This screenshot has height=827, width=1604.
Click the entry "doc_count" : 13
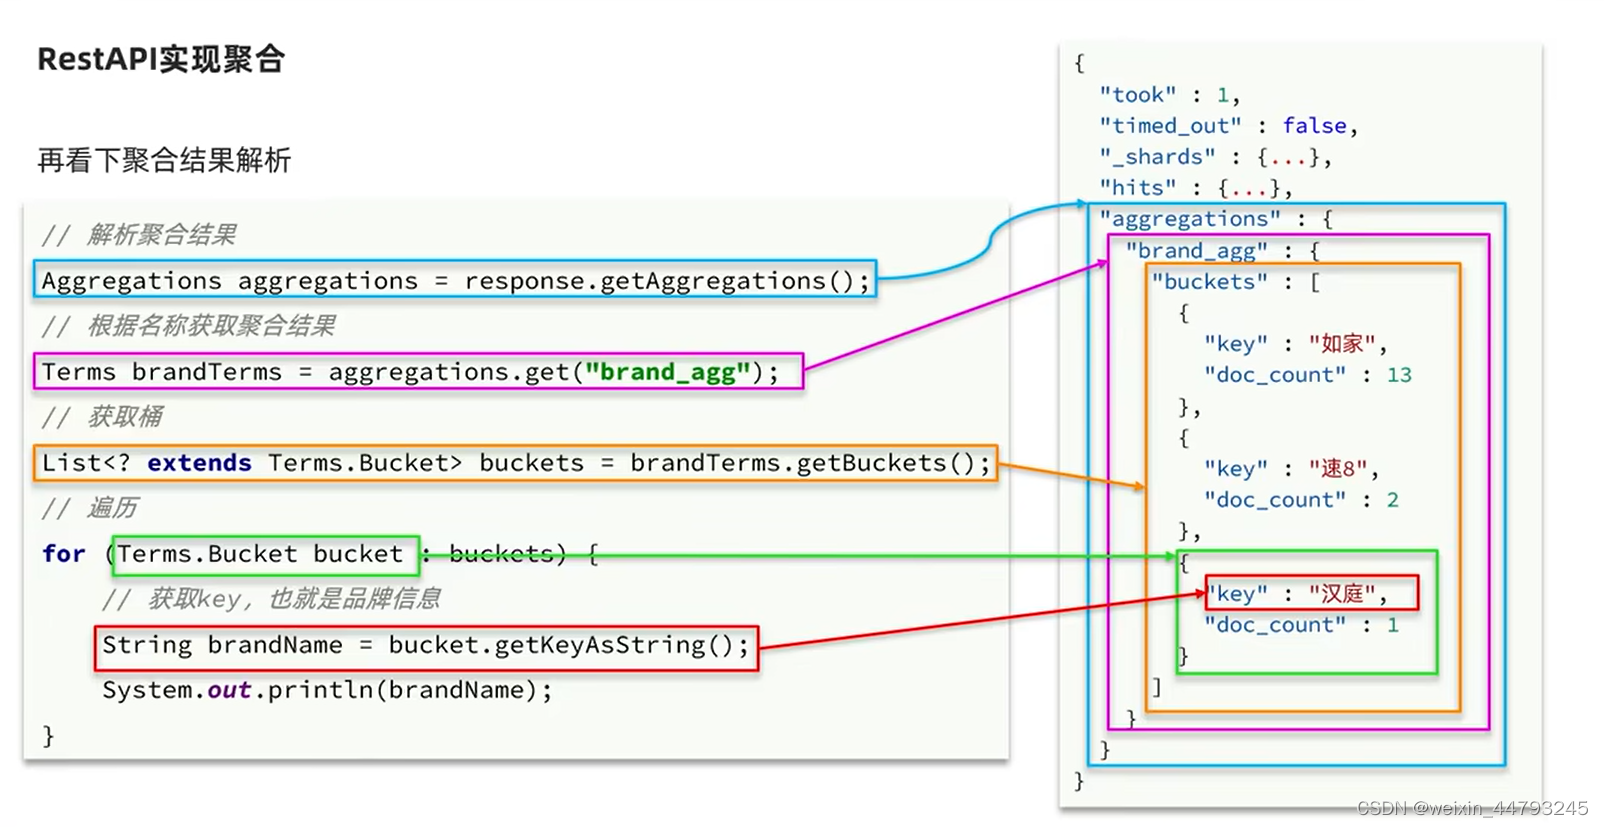tap(1307, 375)
